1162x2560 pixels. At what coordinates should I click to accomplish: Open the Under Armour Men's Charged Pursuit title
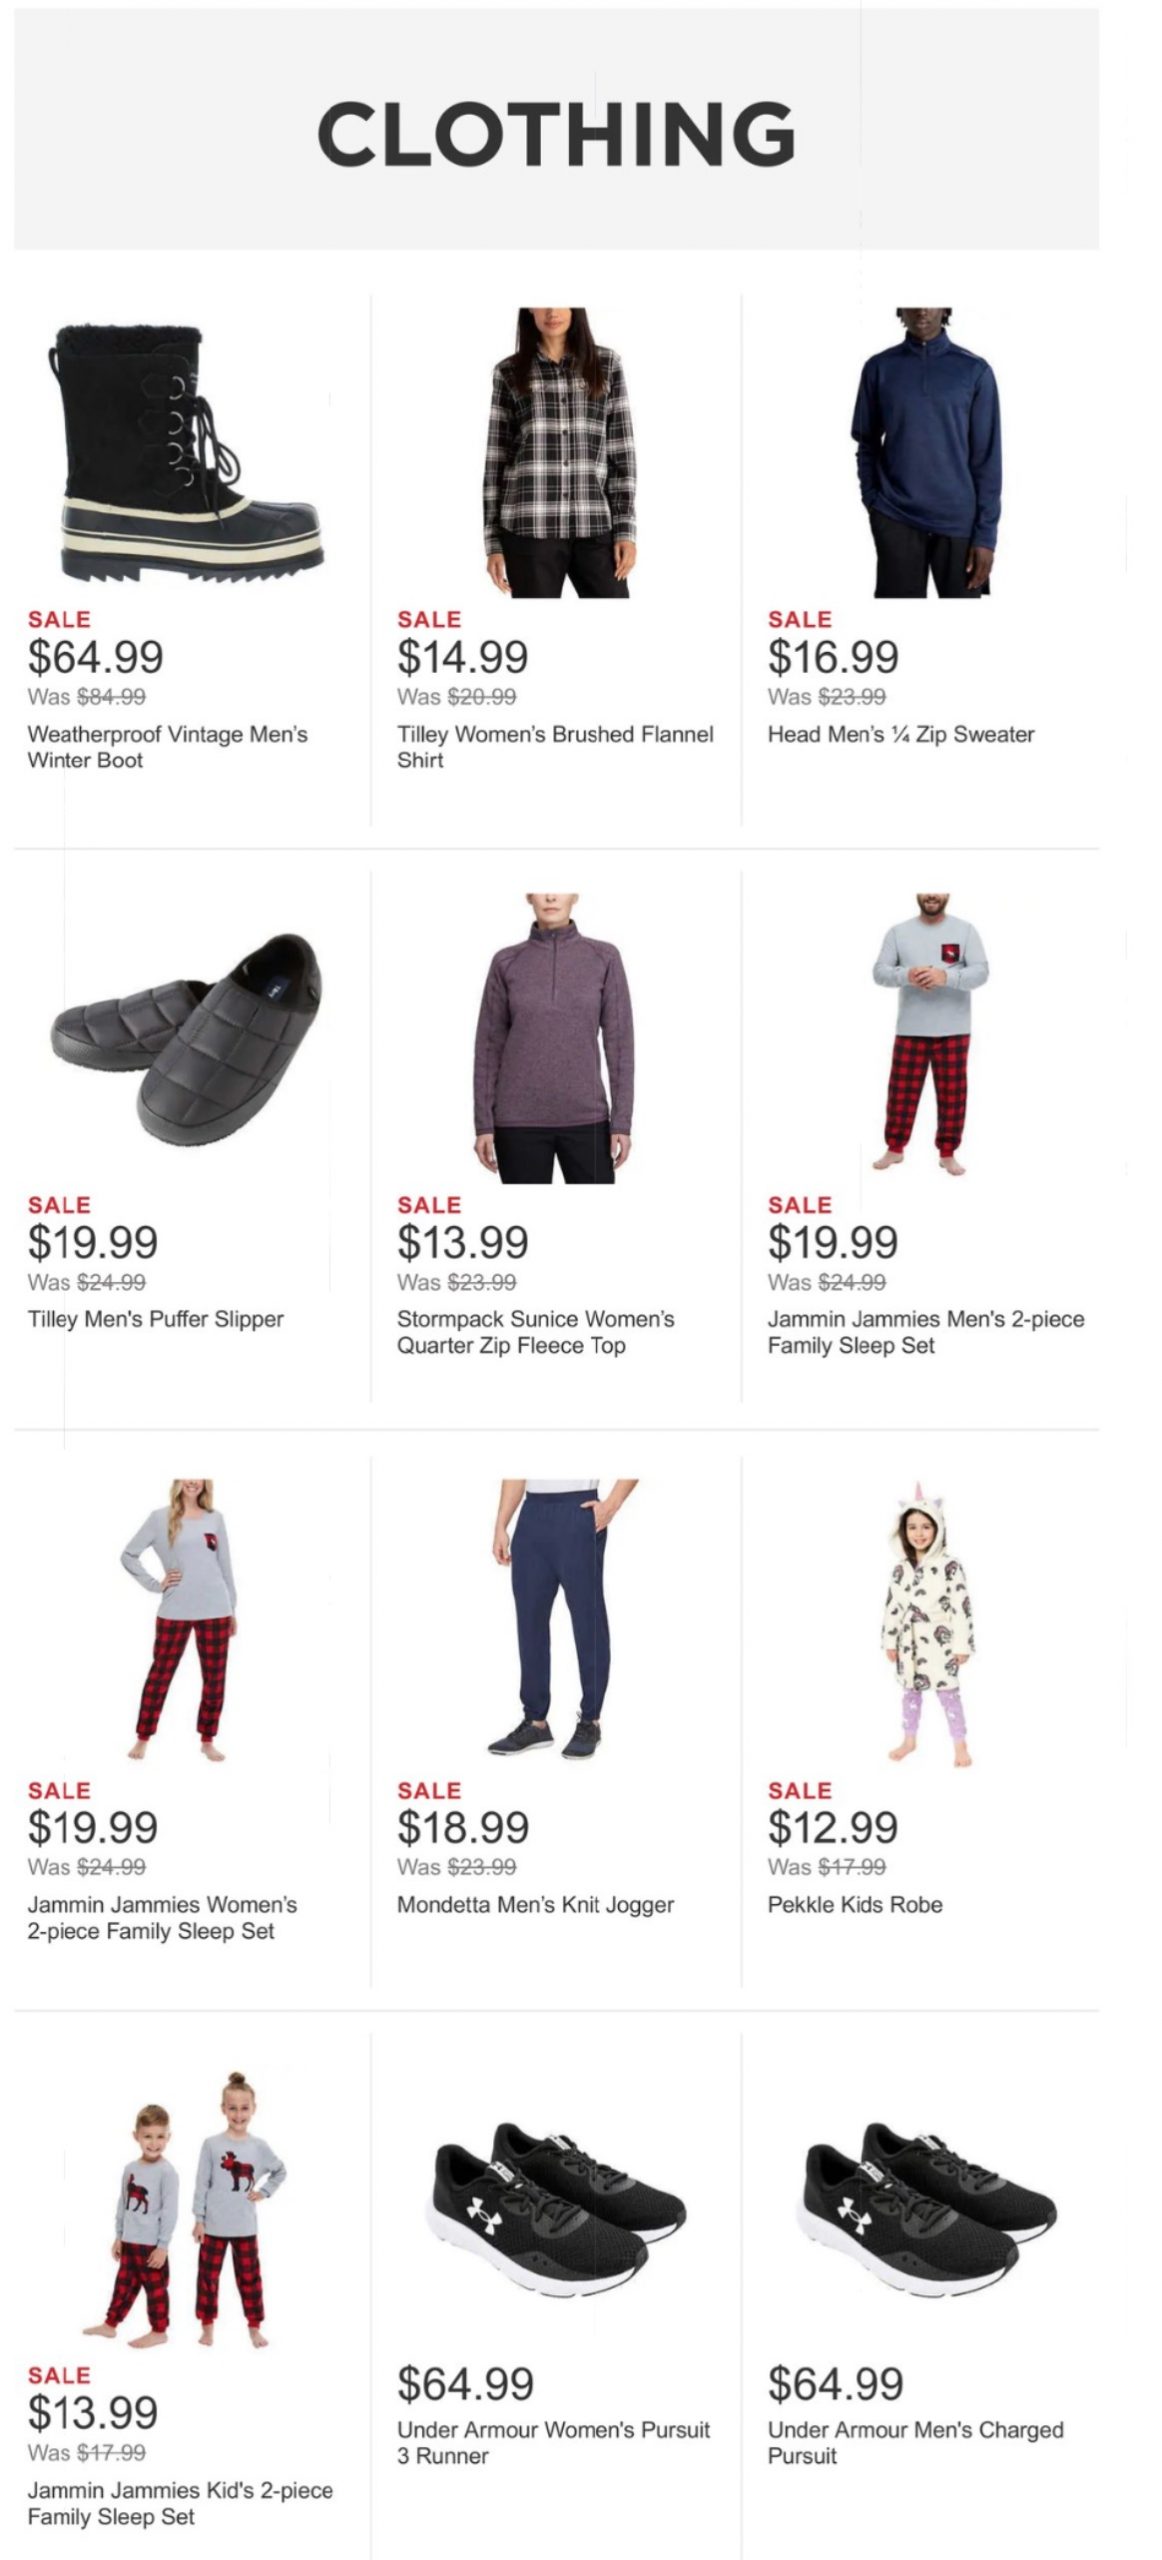[915, 2443]
